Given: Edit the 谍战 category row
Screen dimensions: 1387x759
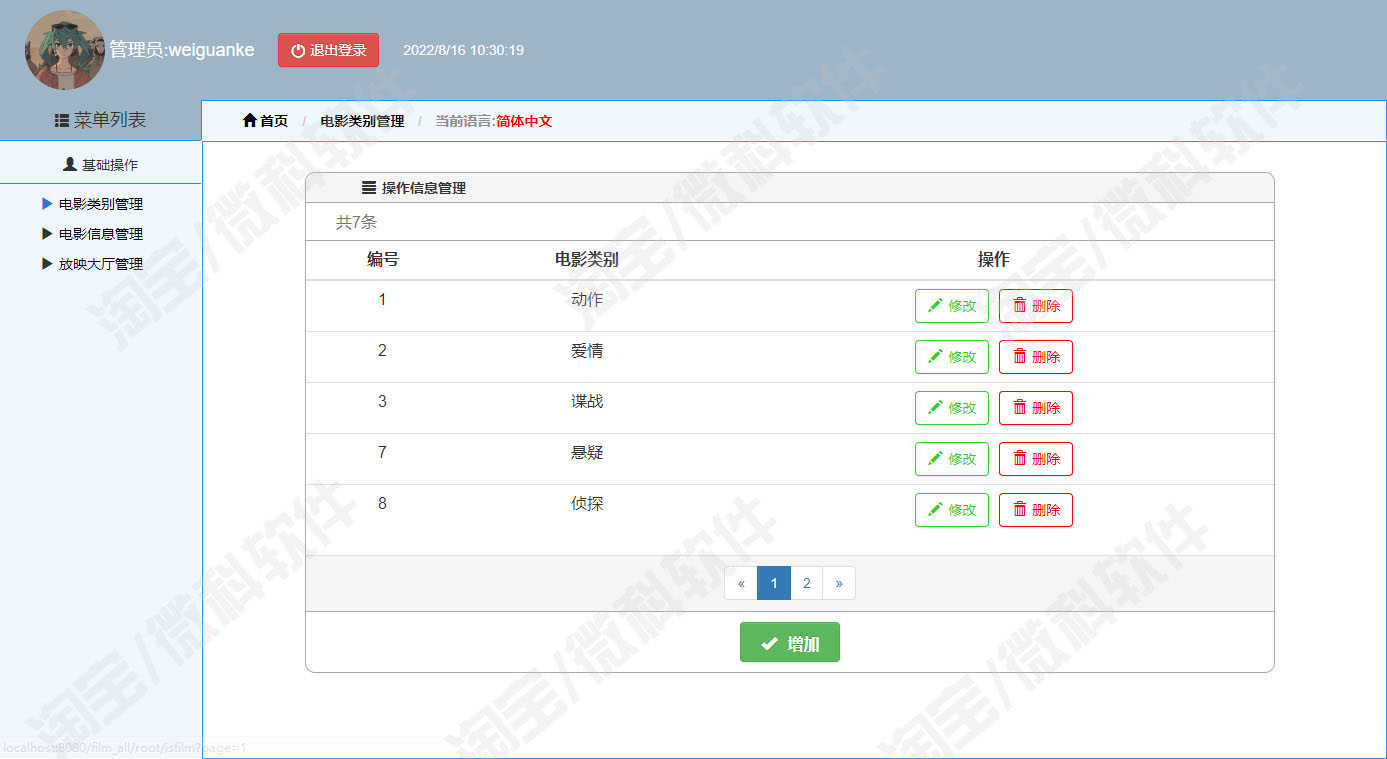Looking at the screenshot, I should [952, 408].
